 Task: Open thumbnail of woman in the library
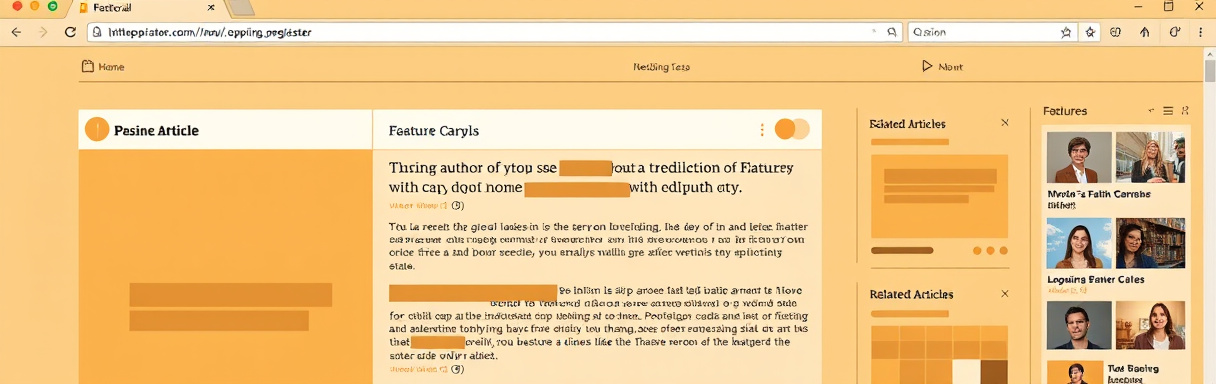tap(1150, 243)
